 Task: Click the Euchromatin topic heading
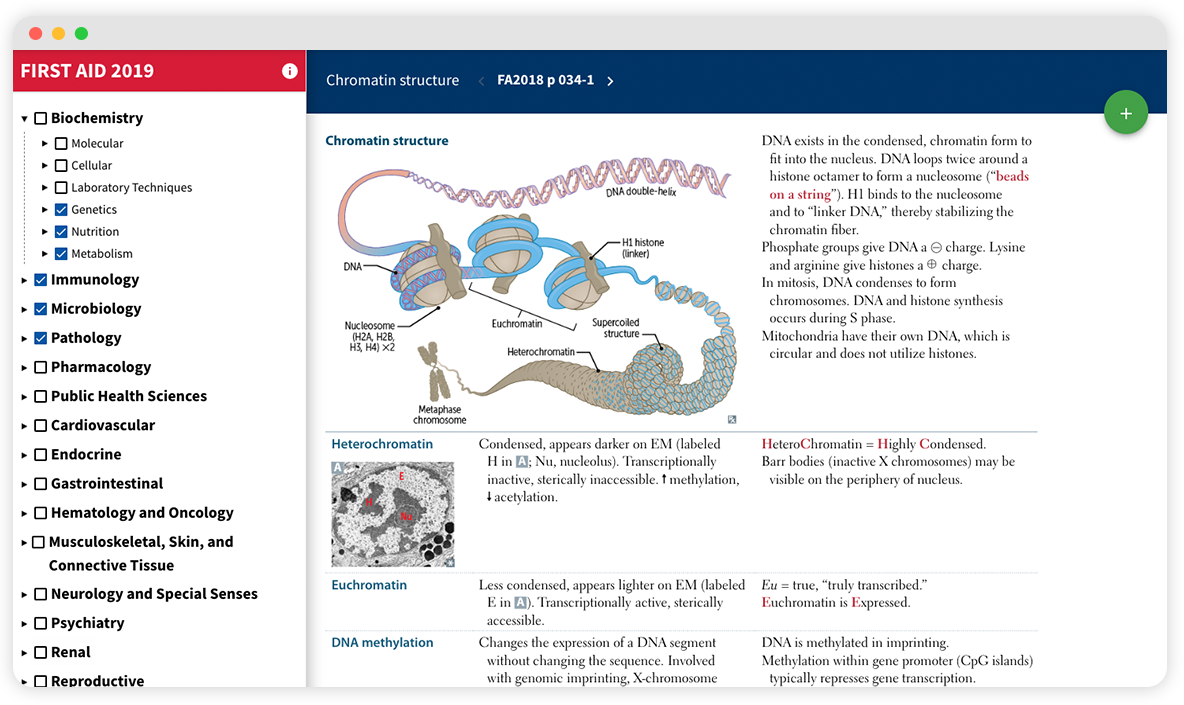point(369,585)
